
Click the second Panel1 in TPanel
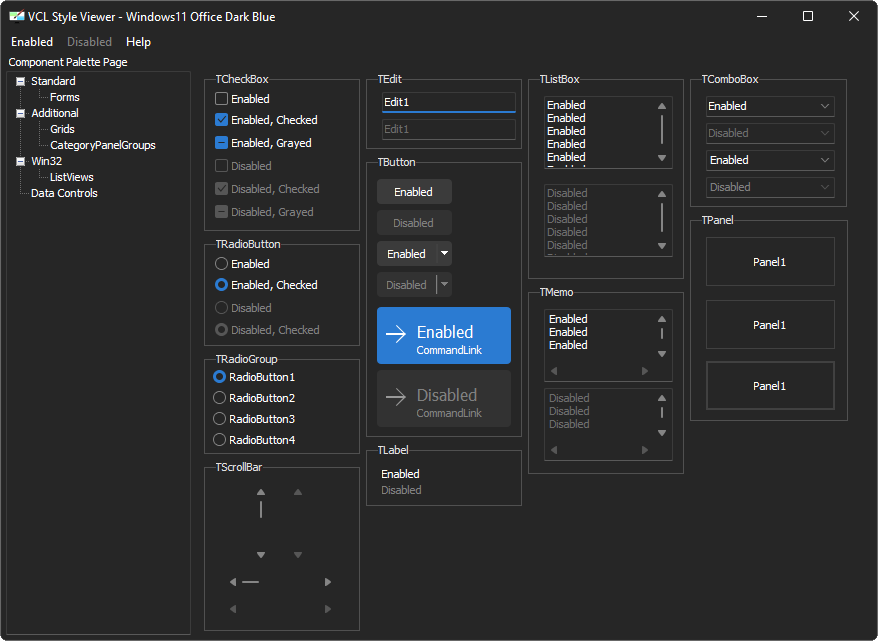tap(770, 325)
